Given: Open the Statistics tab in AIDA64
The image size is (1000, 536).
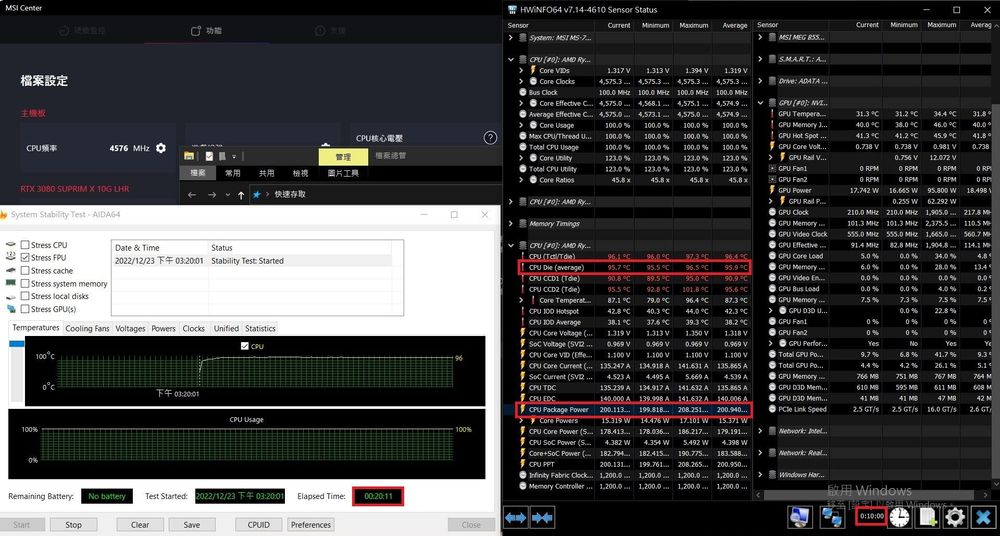Looking at the screenshot, I should pos(260,328).
